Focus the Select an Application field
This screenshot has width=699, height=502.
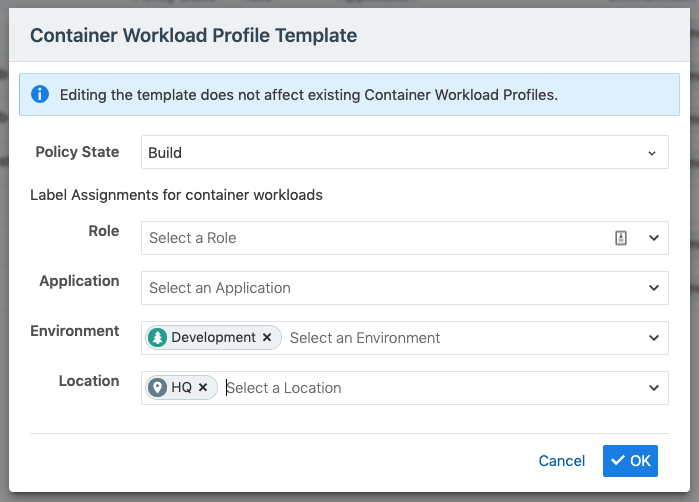[390, 288]
